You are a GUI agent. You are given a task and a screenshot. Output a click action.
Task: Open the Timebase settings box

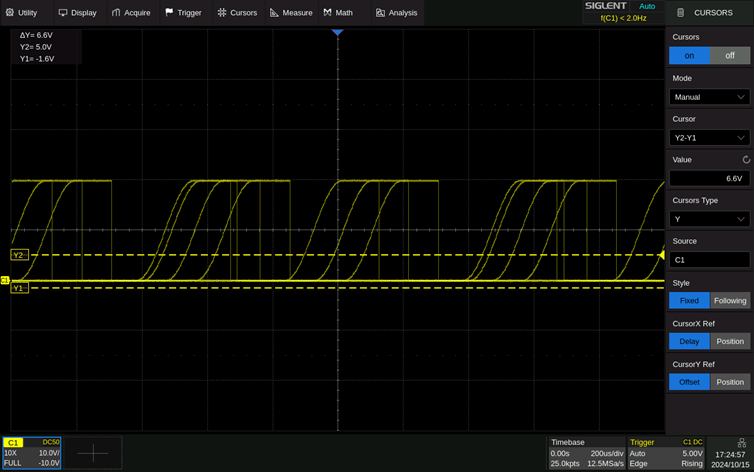point(585,452)
